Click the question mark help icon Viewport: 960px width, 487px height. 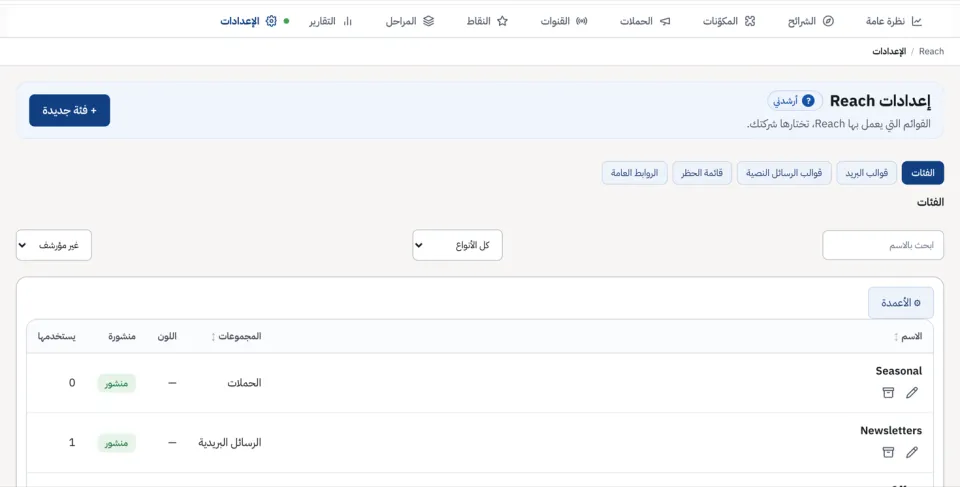pos(808,100)
